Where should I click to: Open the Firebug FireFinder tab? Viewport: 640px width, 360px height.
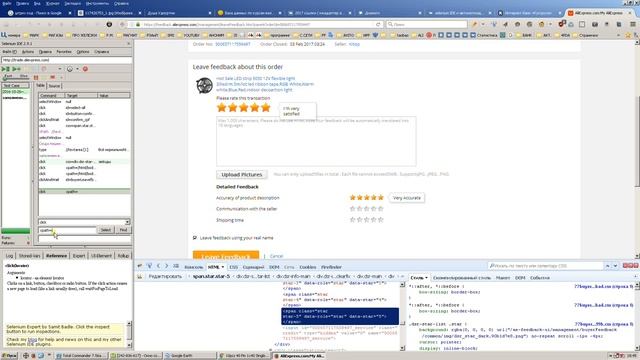point(331,267)
